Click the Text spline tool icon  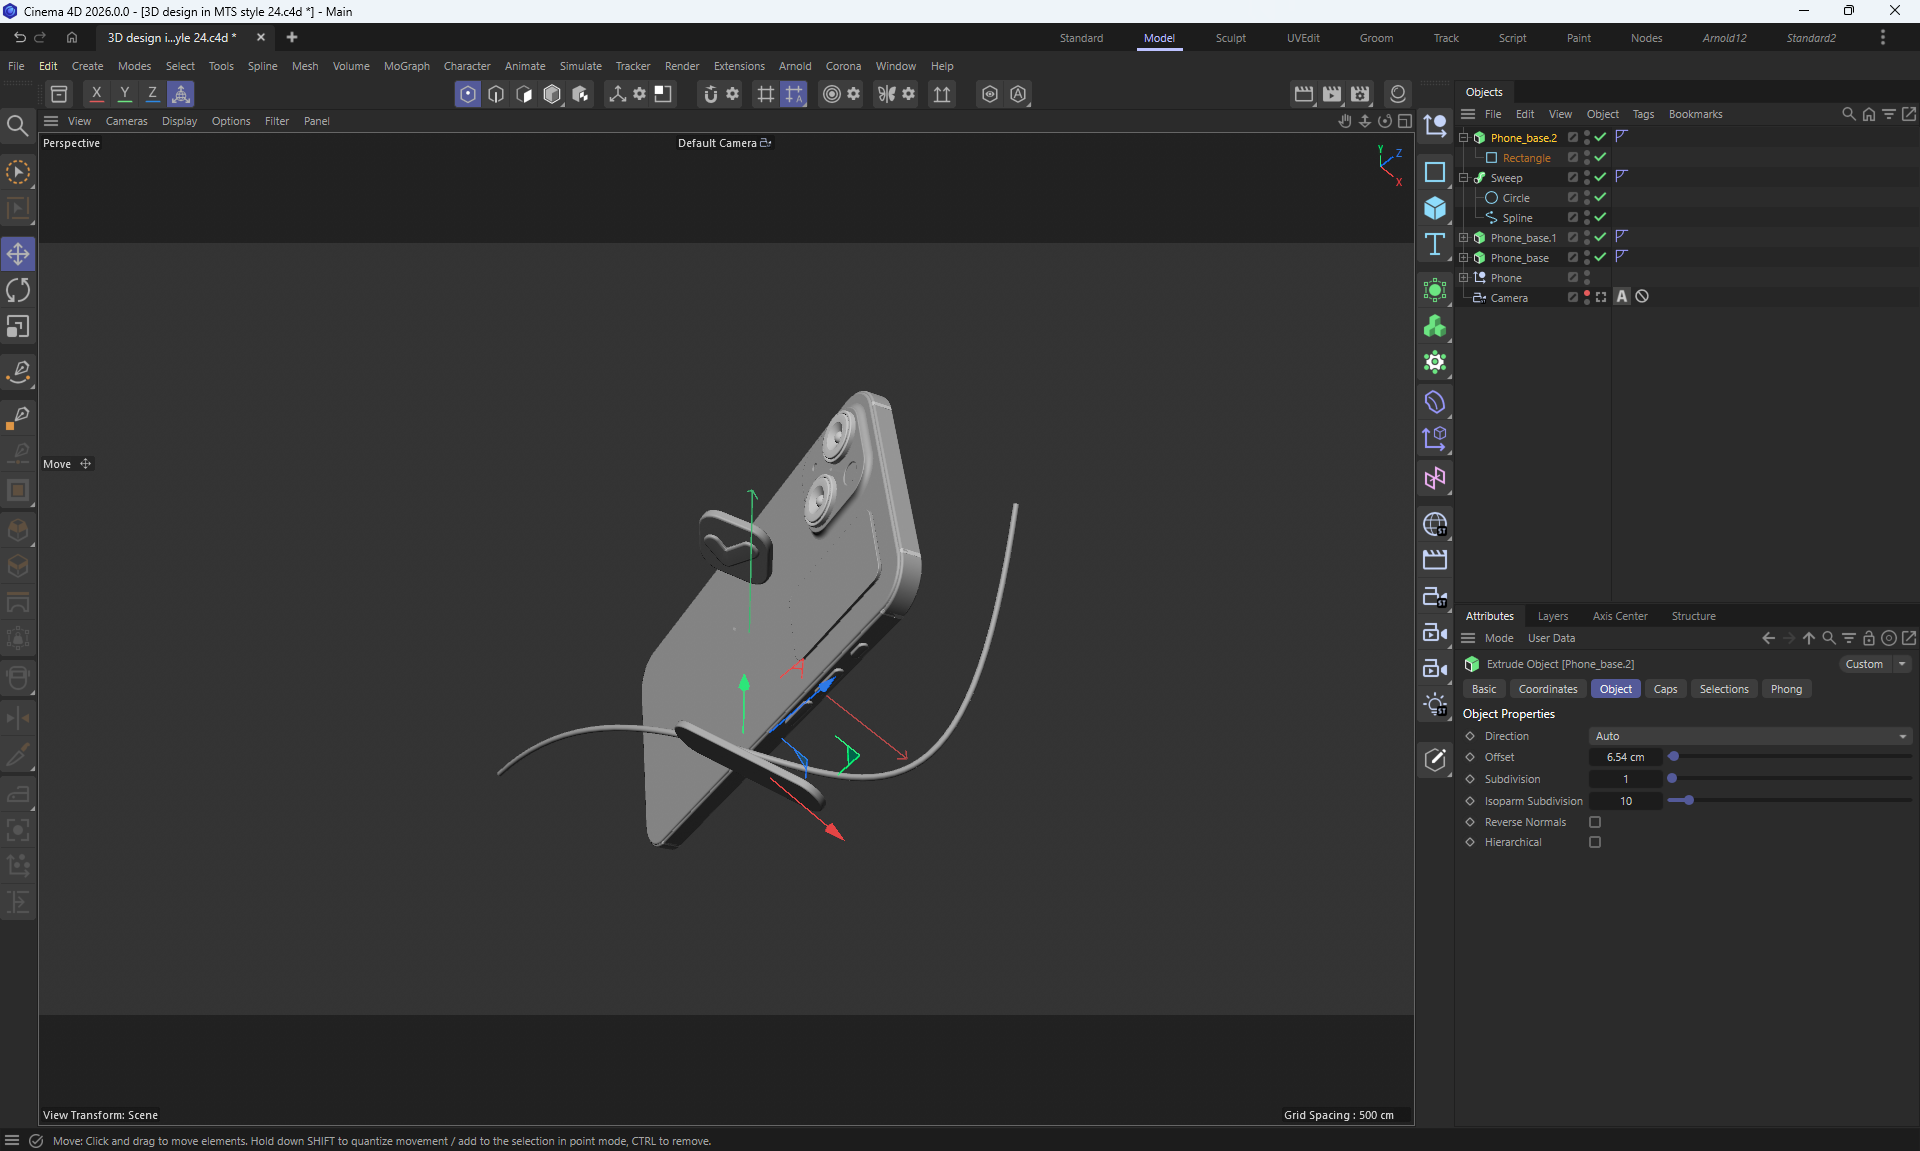point(1435,245)
